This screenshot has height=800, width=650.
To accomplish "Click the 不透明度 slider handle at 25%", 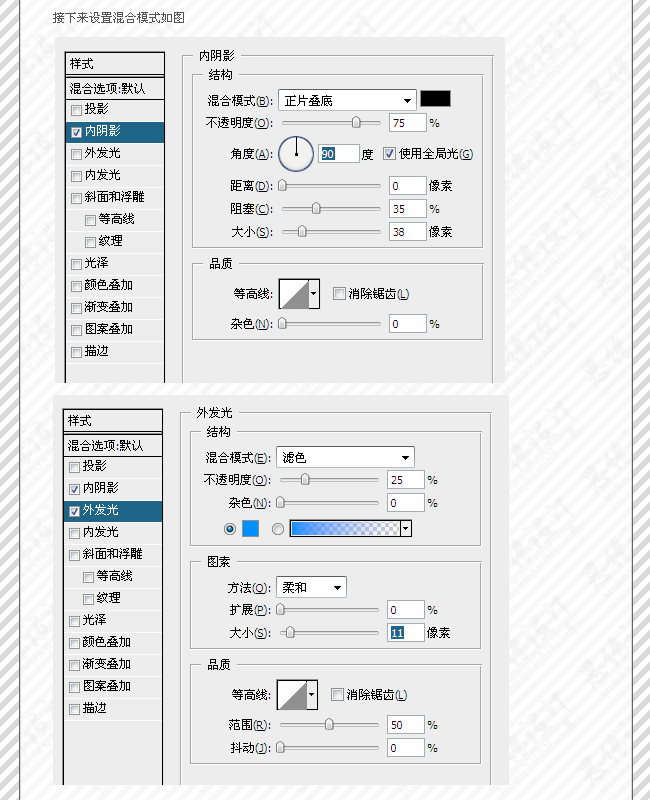I will point(305,480).
